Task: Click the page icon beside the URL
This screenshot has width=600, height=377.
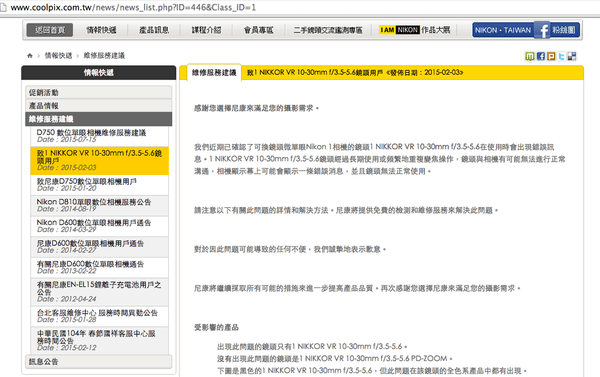Action: coord(3,8)
